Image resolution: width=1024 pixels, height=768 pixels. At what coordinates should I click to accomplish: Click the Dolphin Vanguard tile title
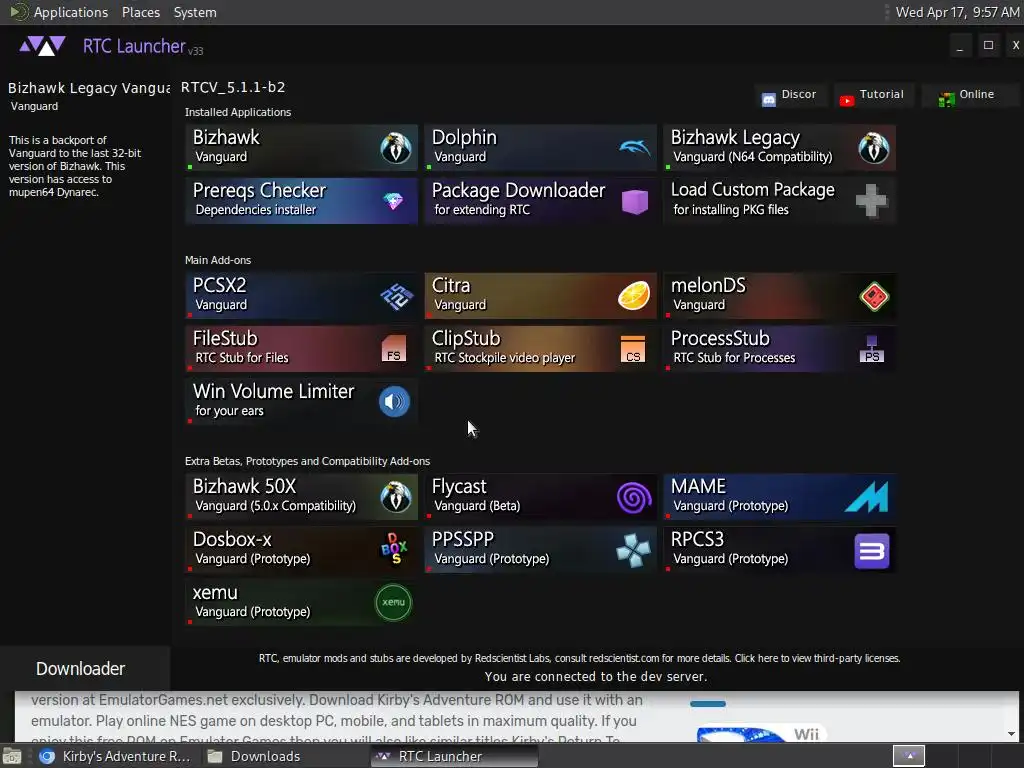(x=464, y=137)
